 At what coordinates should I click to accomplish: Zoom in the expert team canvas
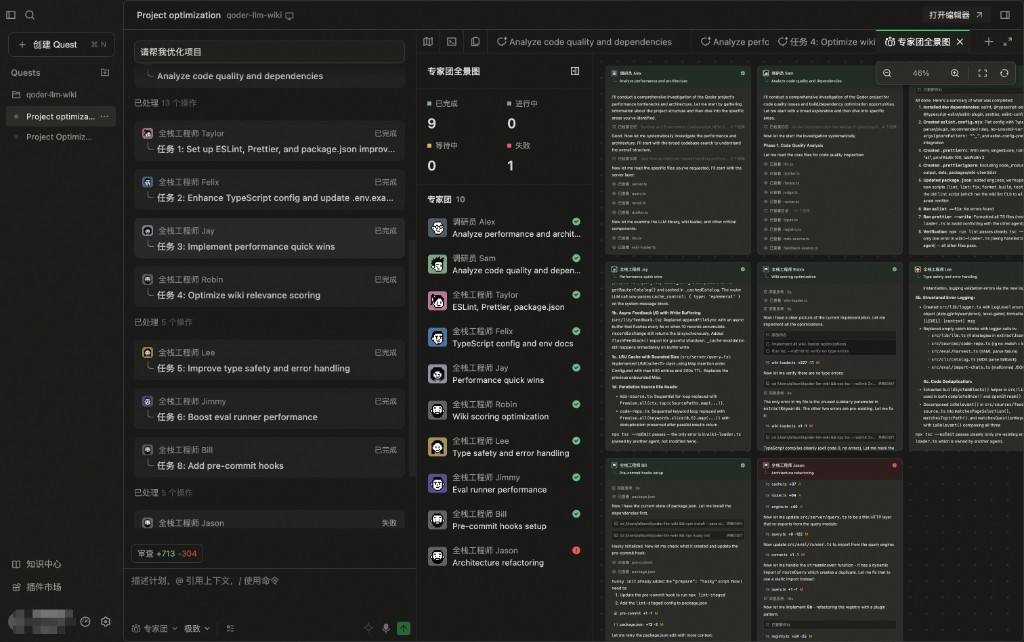click(x=955, y=73)
